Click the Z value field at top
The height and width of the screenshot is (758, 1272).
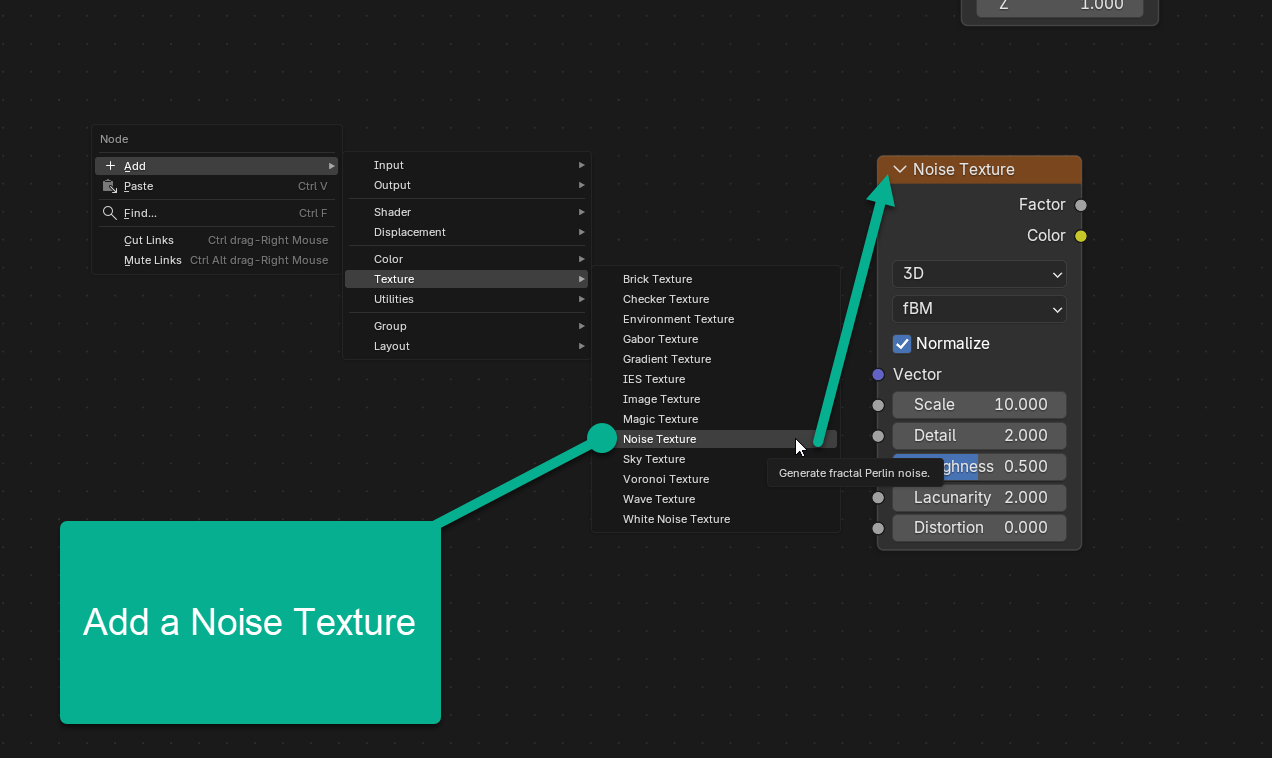click(1060, 6)
